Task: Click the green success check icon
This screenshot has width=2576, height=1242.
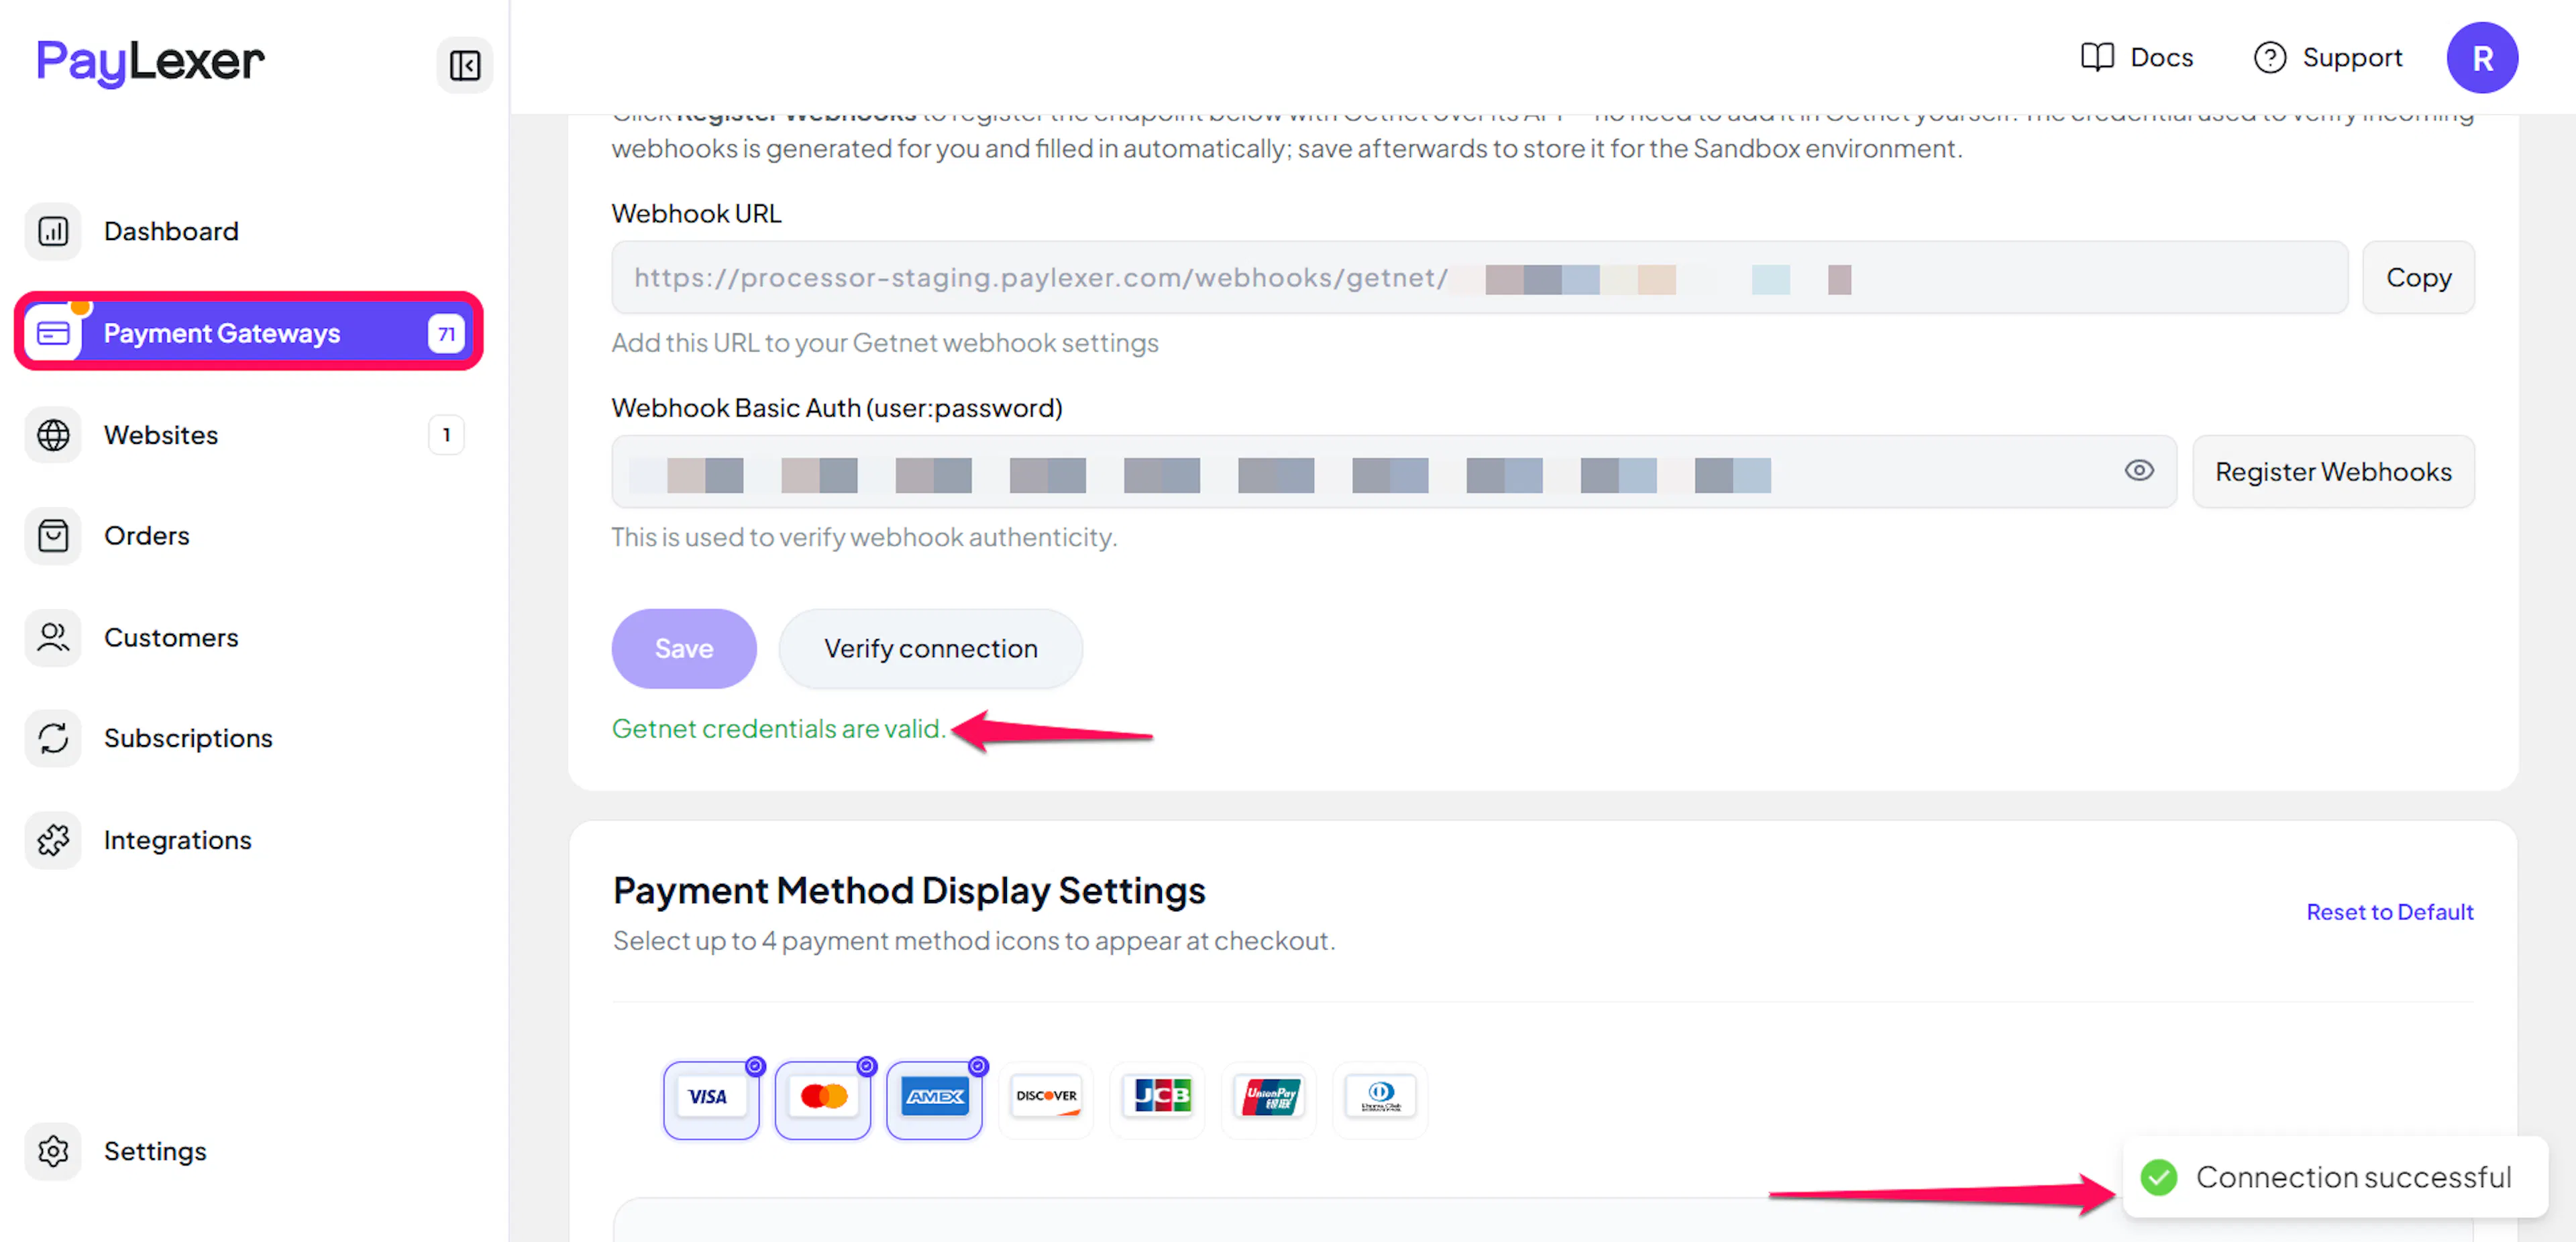Action: [2159, 1177]
